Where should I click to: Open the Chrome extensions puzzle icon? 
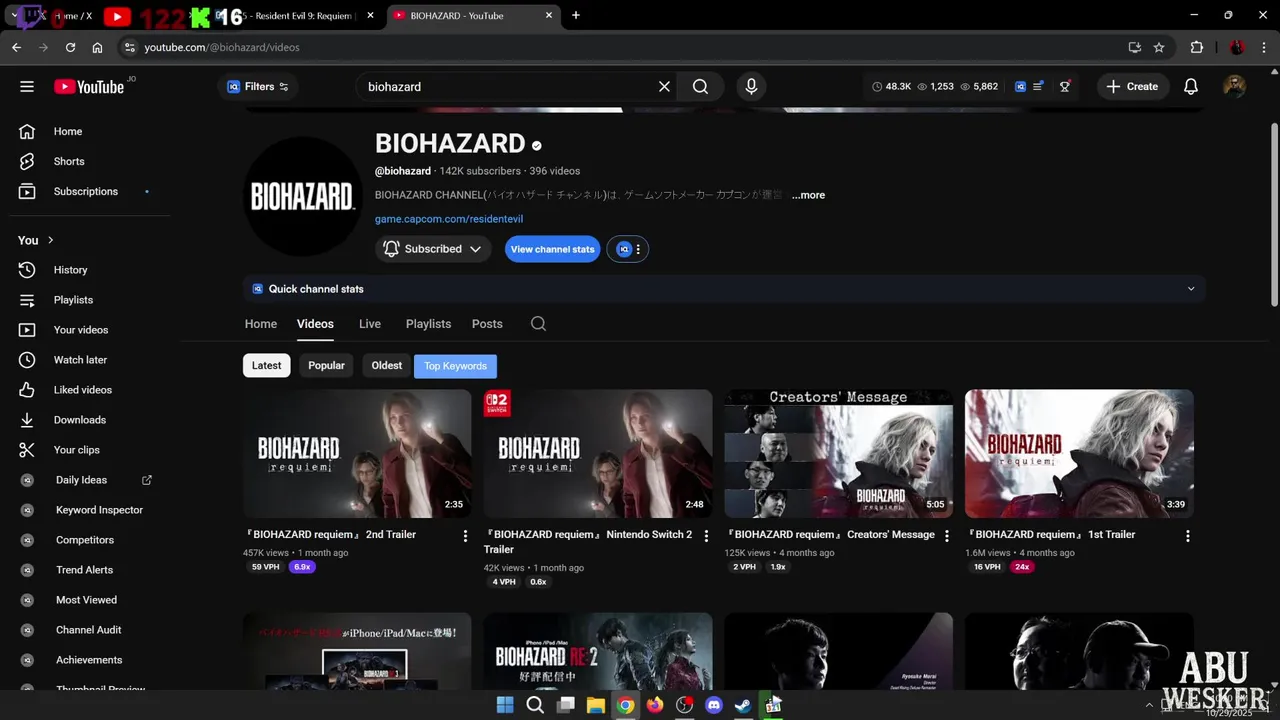coord(1196,47)
